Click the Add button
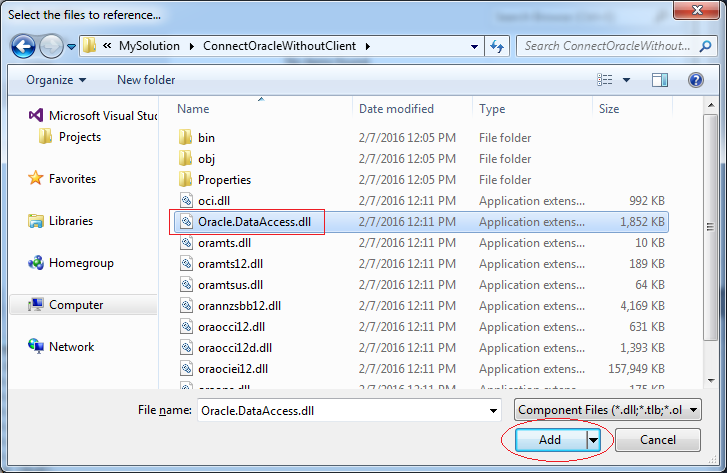The height and width of the screenshot is (473, 727). click(550, 440)
